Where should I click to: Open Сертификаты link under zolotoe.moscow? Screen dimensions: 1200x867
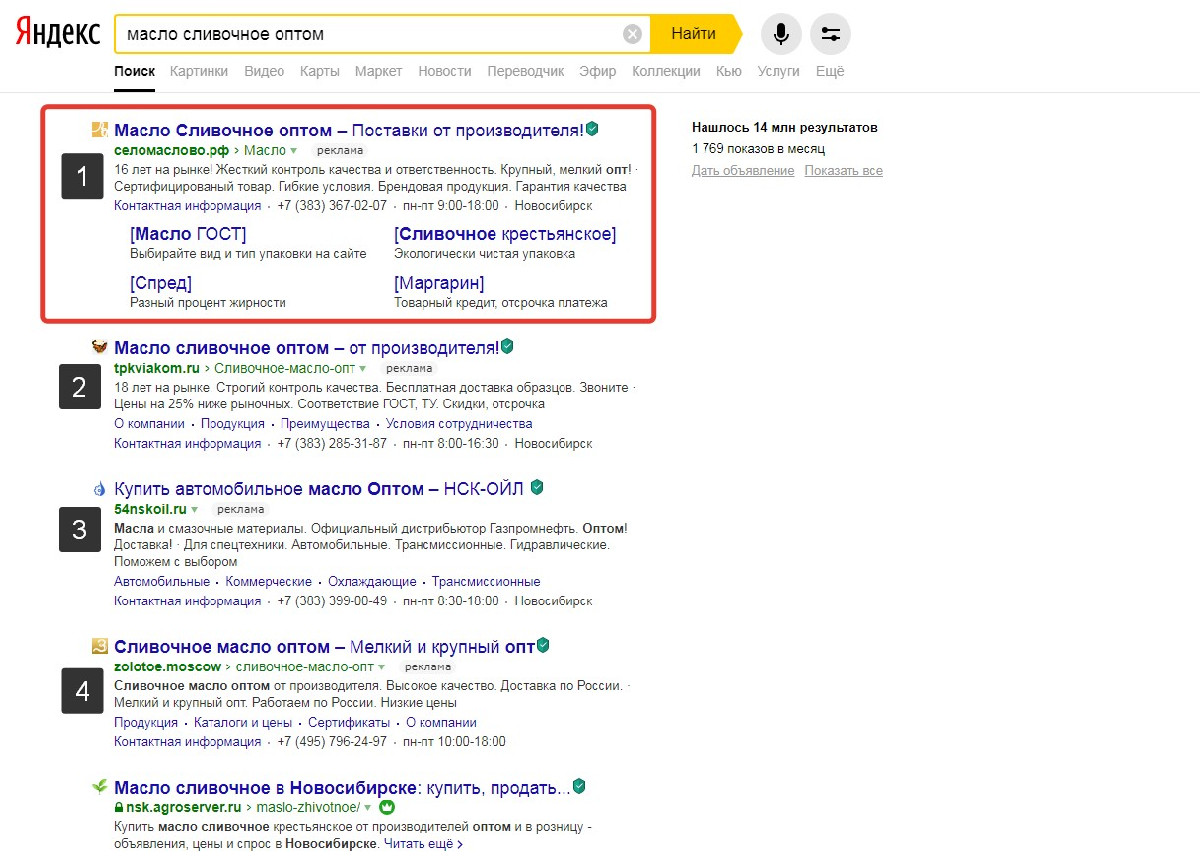tap(349, 723)
